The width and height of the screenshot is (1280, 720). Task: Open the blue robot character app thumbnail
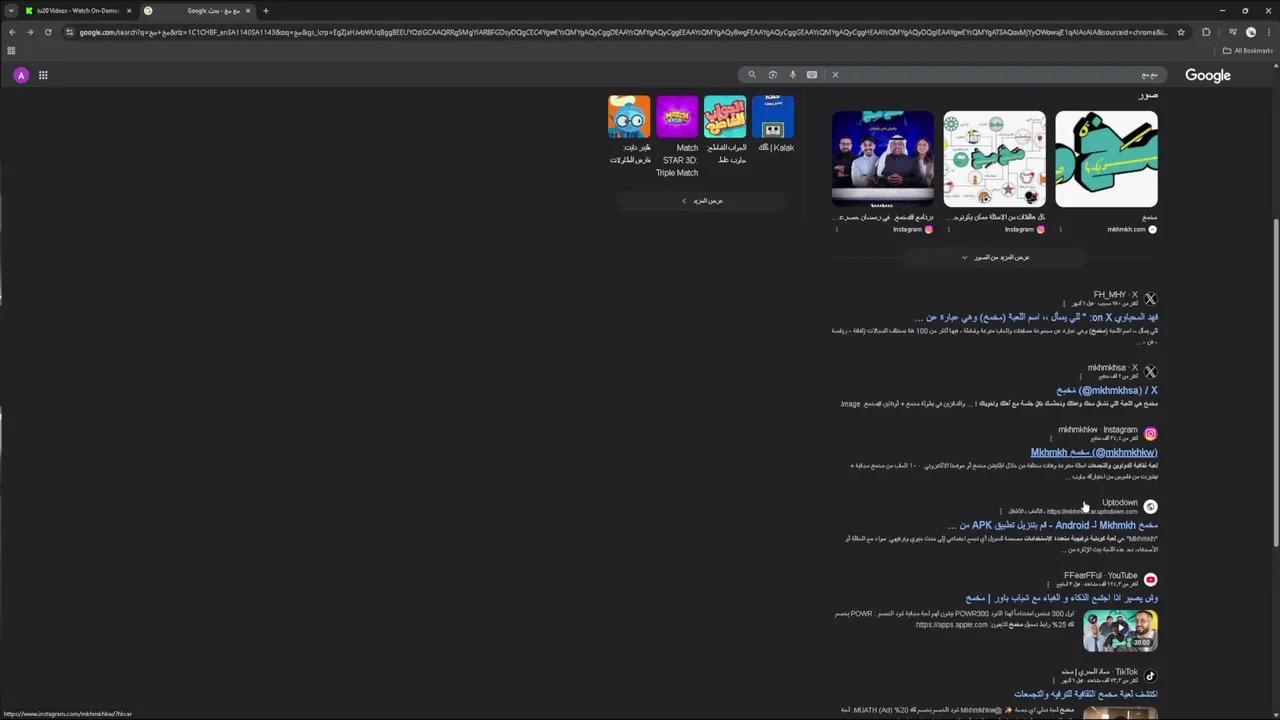629,117
